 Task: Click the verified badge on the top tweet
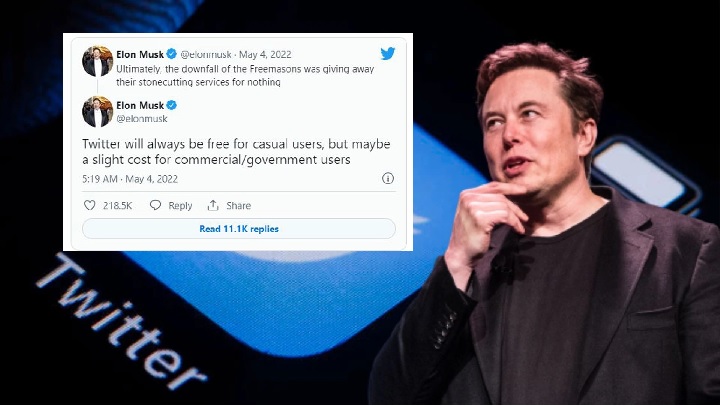172,54
